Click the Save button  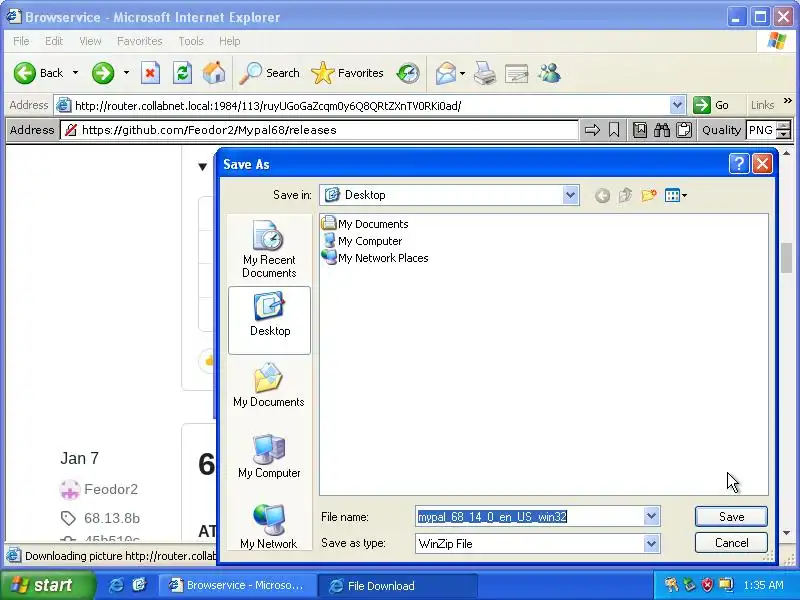pyautogui.click(x=731, y=516)
